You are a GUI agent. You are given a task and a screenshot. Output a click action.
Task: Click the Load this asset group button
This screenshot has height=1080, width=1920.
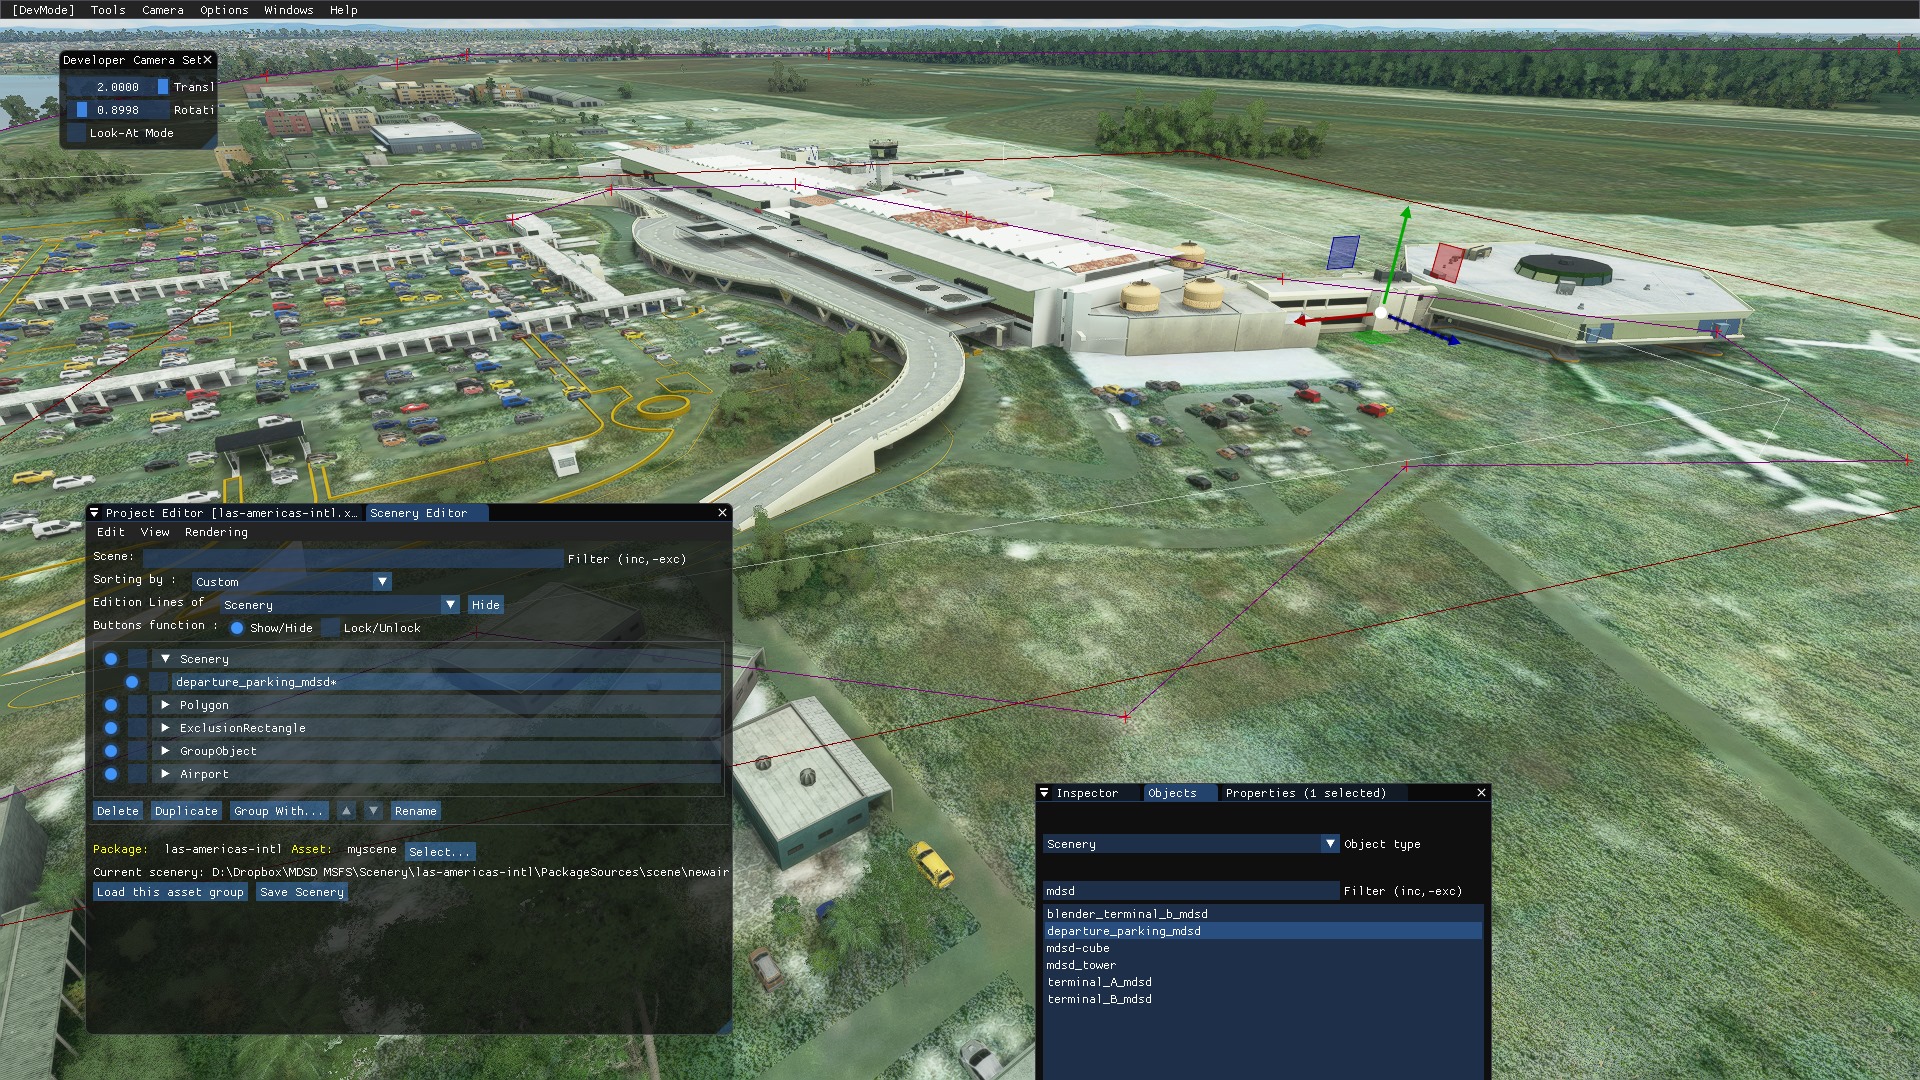click(170, 892)
